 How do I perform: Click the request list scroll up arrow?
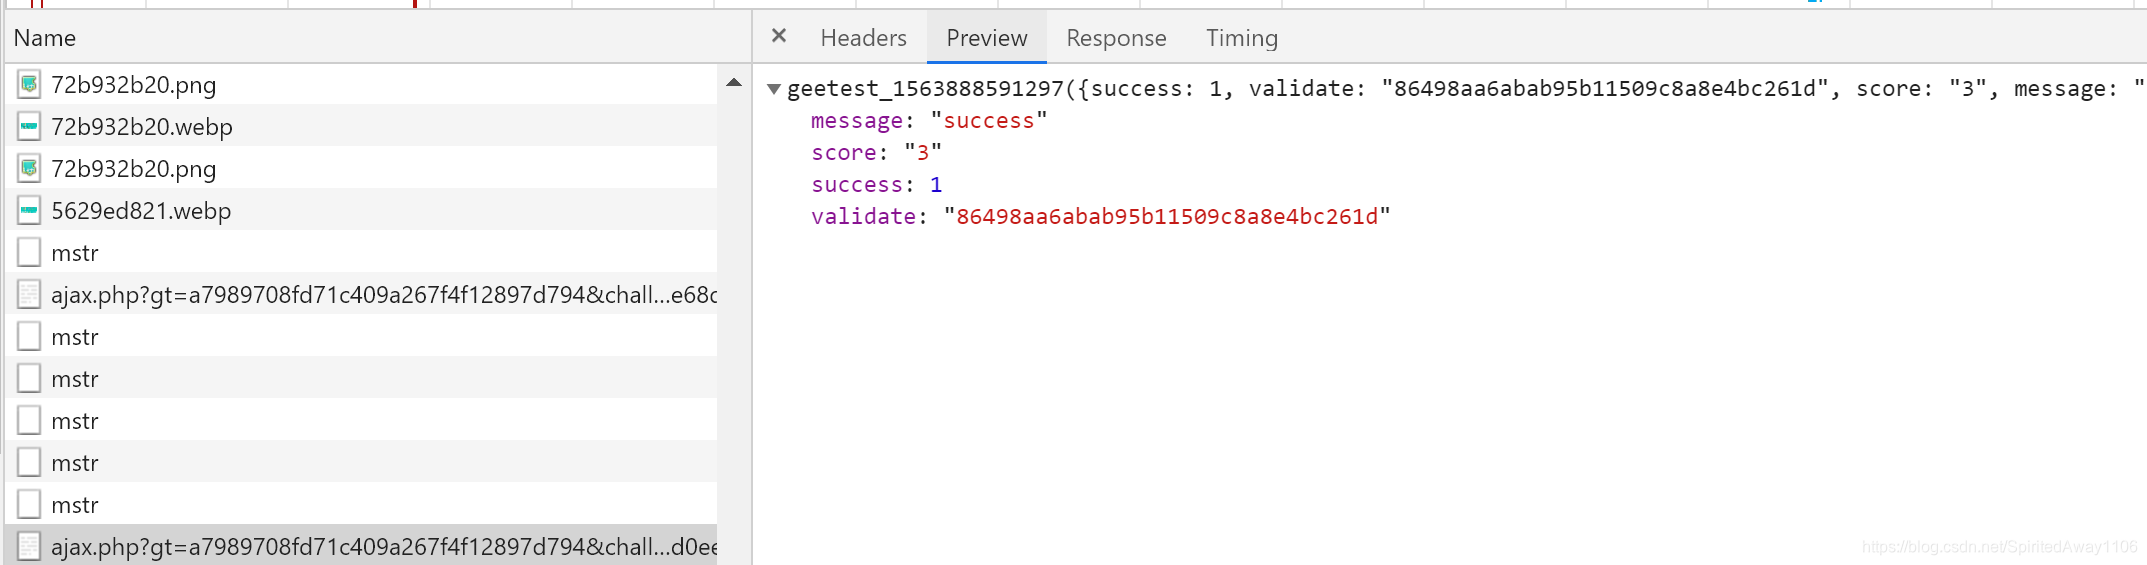pos(734,83)
